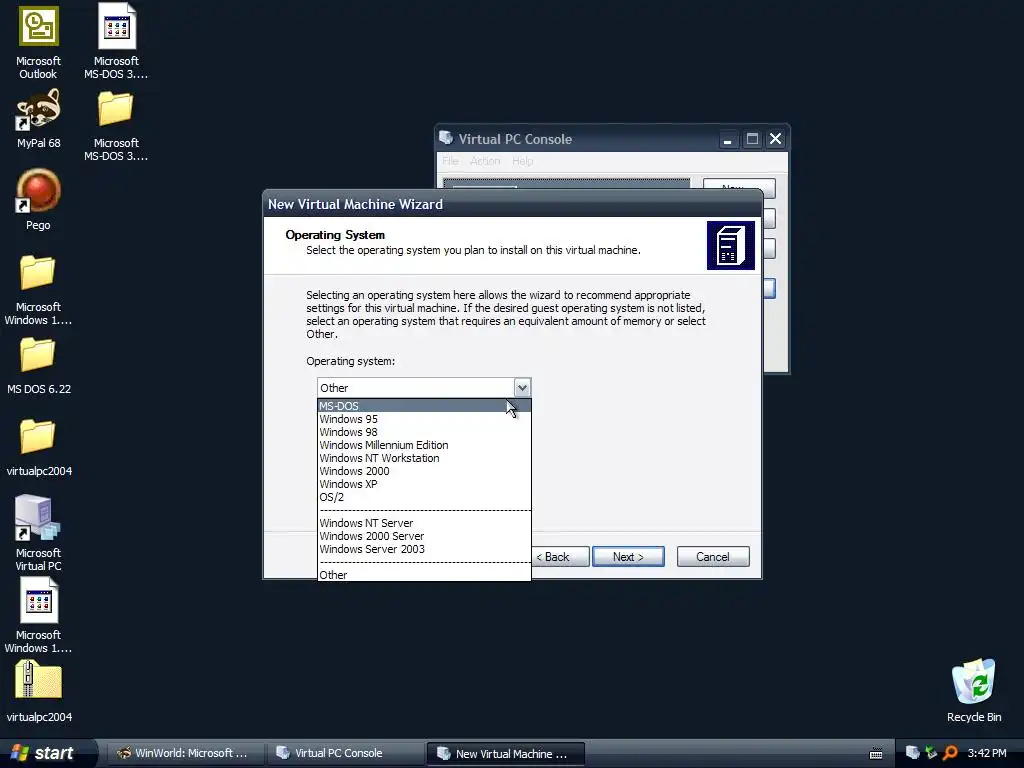Click the New Virtual Machine Wizard title bar
Viewport: 1024px width, 768px height.
[x=513, y=204]
